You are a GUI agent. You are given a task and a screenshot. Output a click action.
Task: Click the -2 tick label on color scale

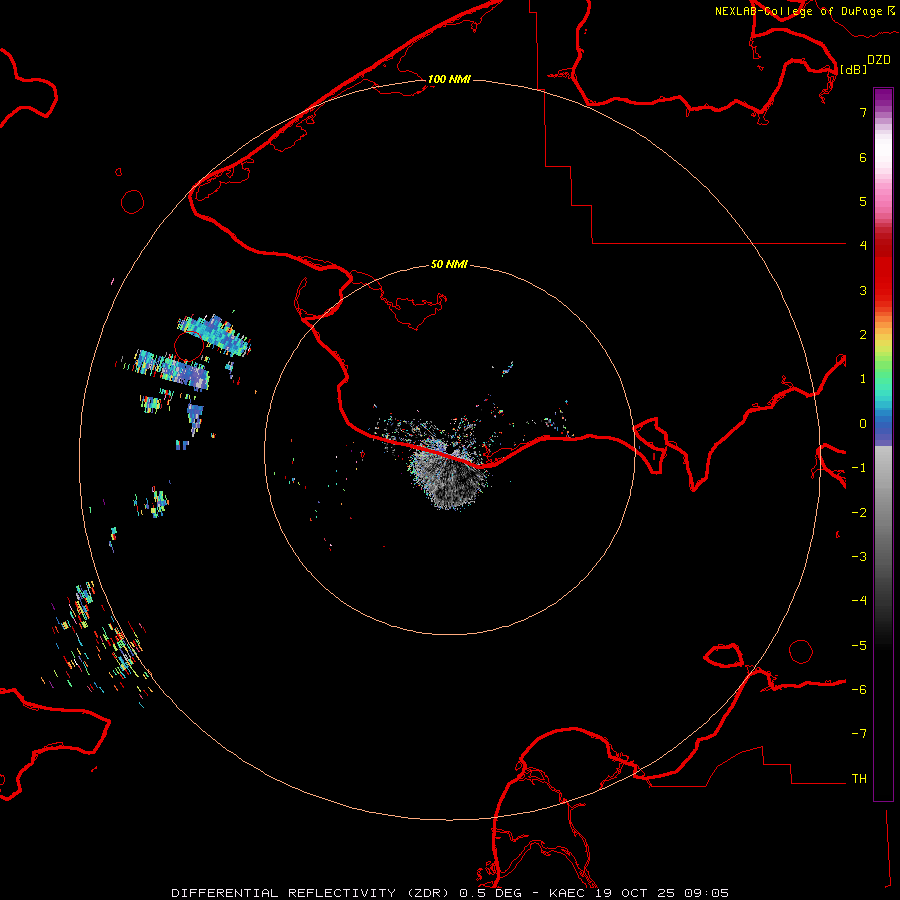[859, 513]
